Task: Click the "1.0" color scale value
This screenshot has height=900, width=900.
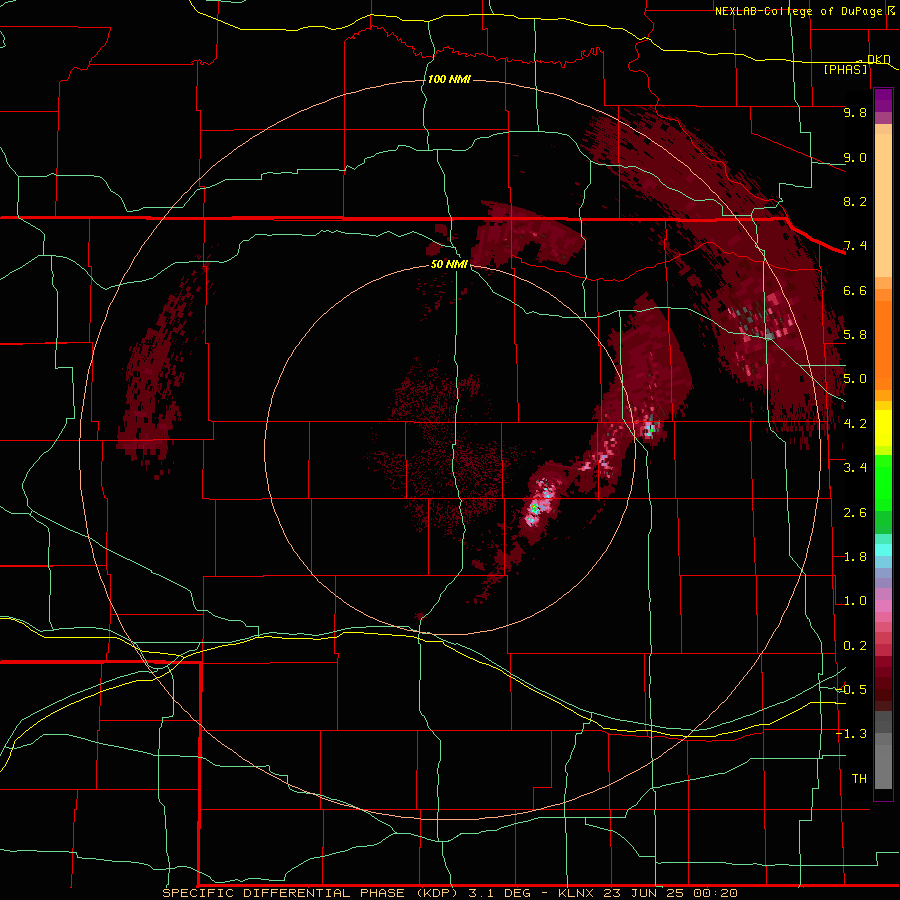Action: [x=855, y=601]
